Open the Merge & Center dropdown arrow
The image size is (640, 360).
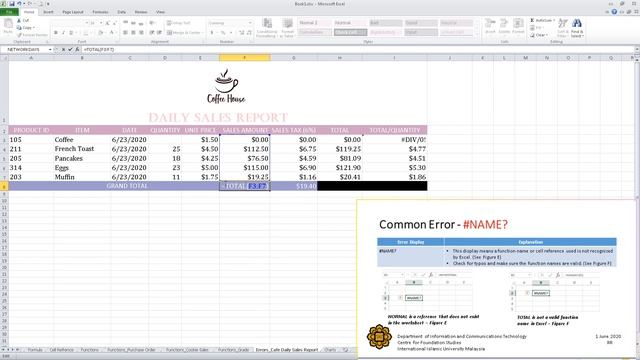tap(202, 33)
